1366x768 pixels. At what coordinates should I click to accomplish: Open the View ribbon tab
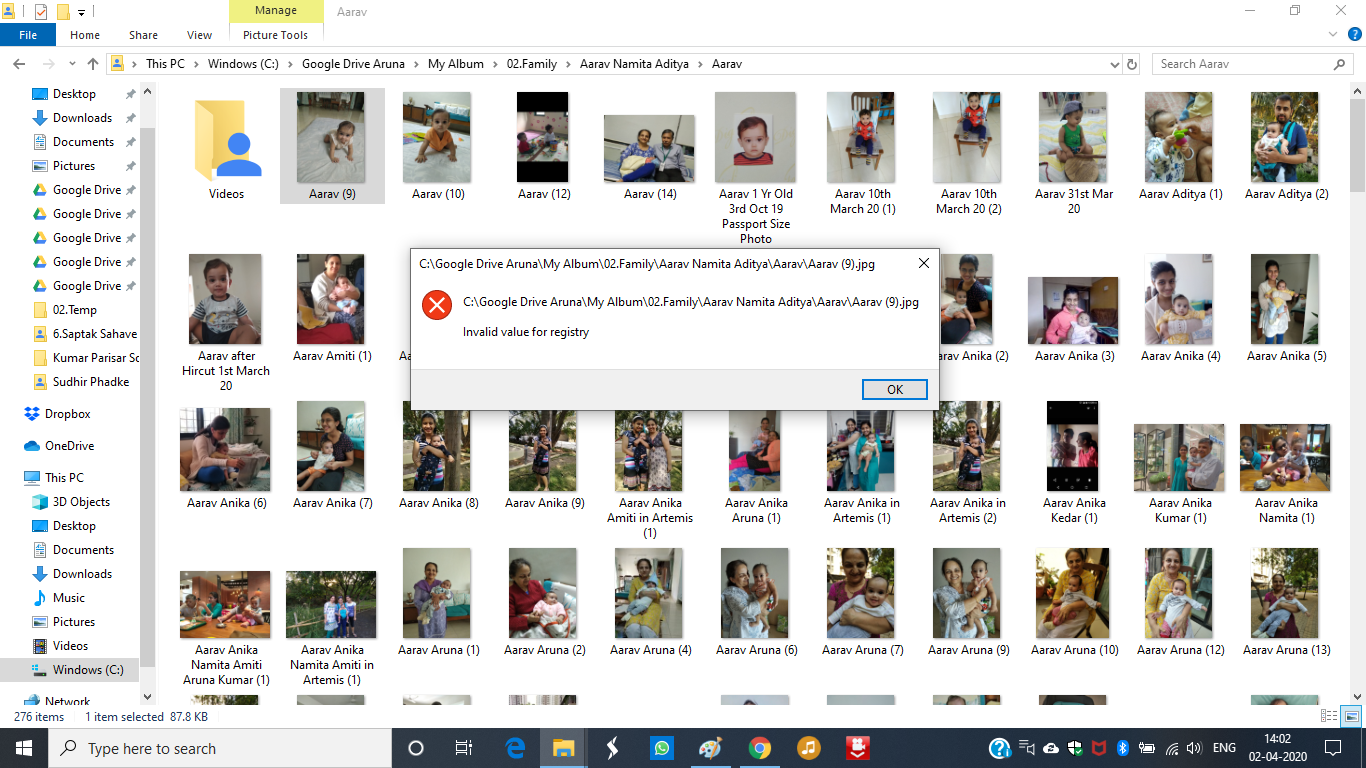click(x=199, y=35)
